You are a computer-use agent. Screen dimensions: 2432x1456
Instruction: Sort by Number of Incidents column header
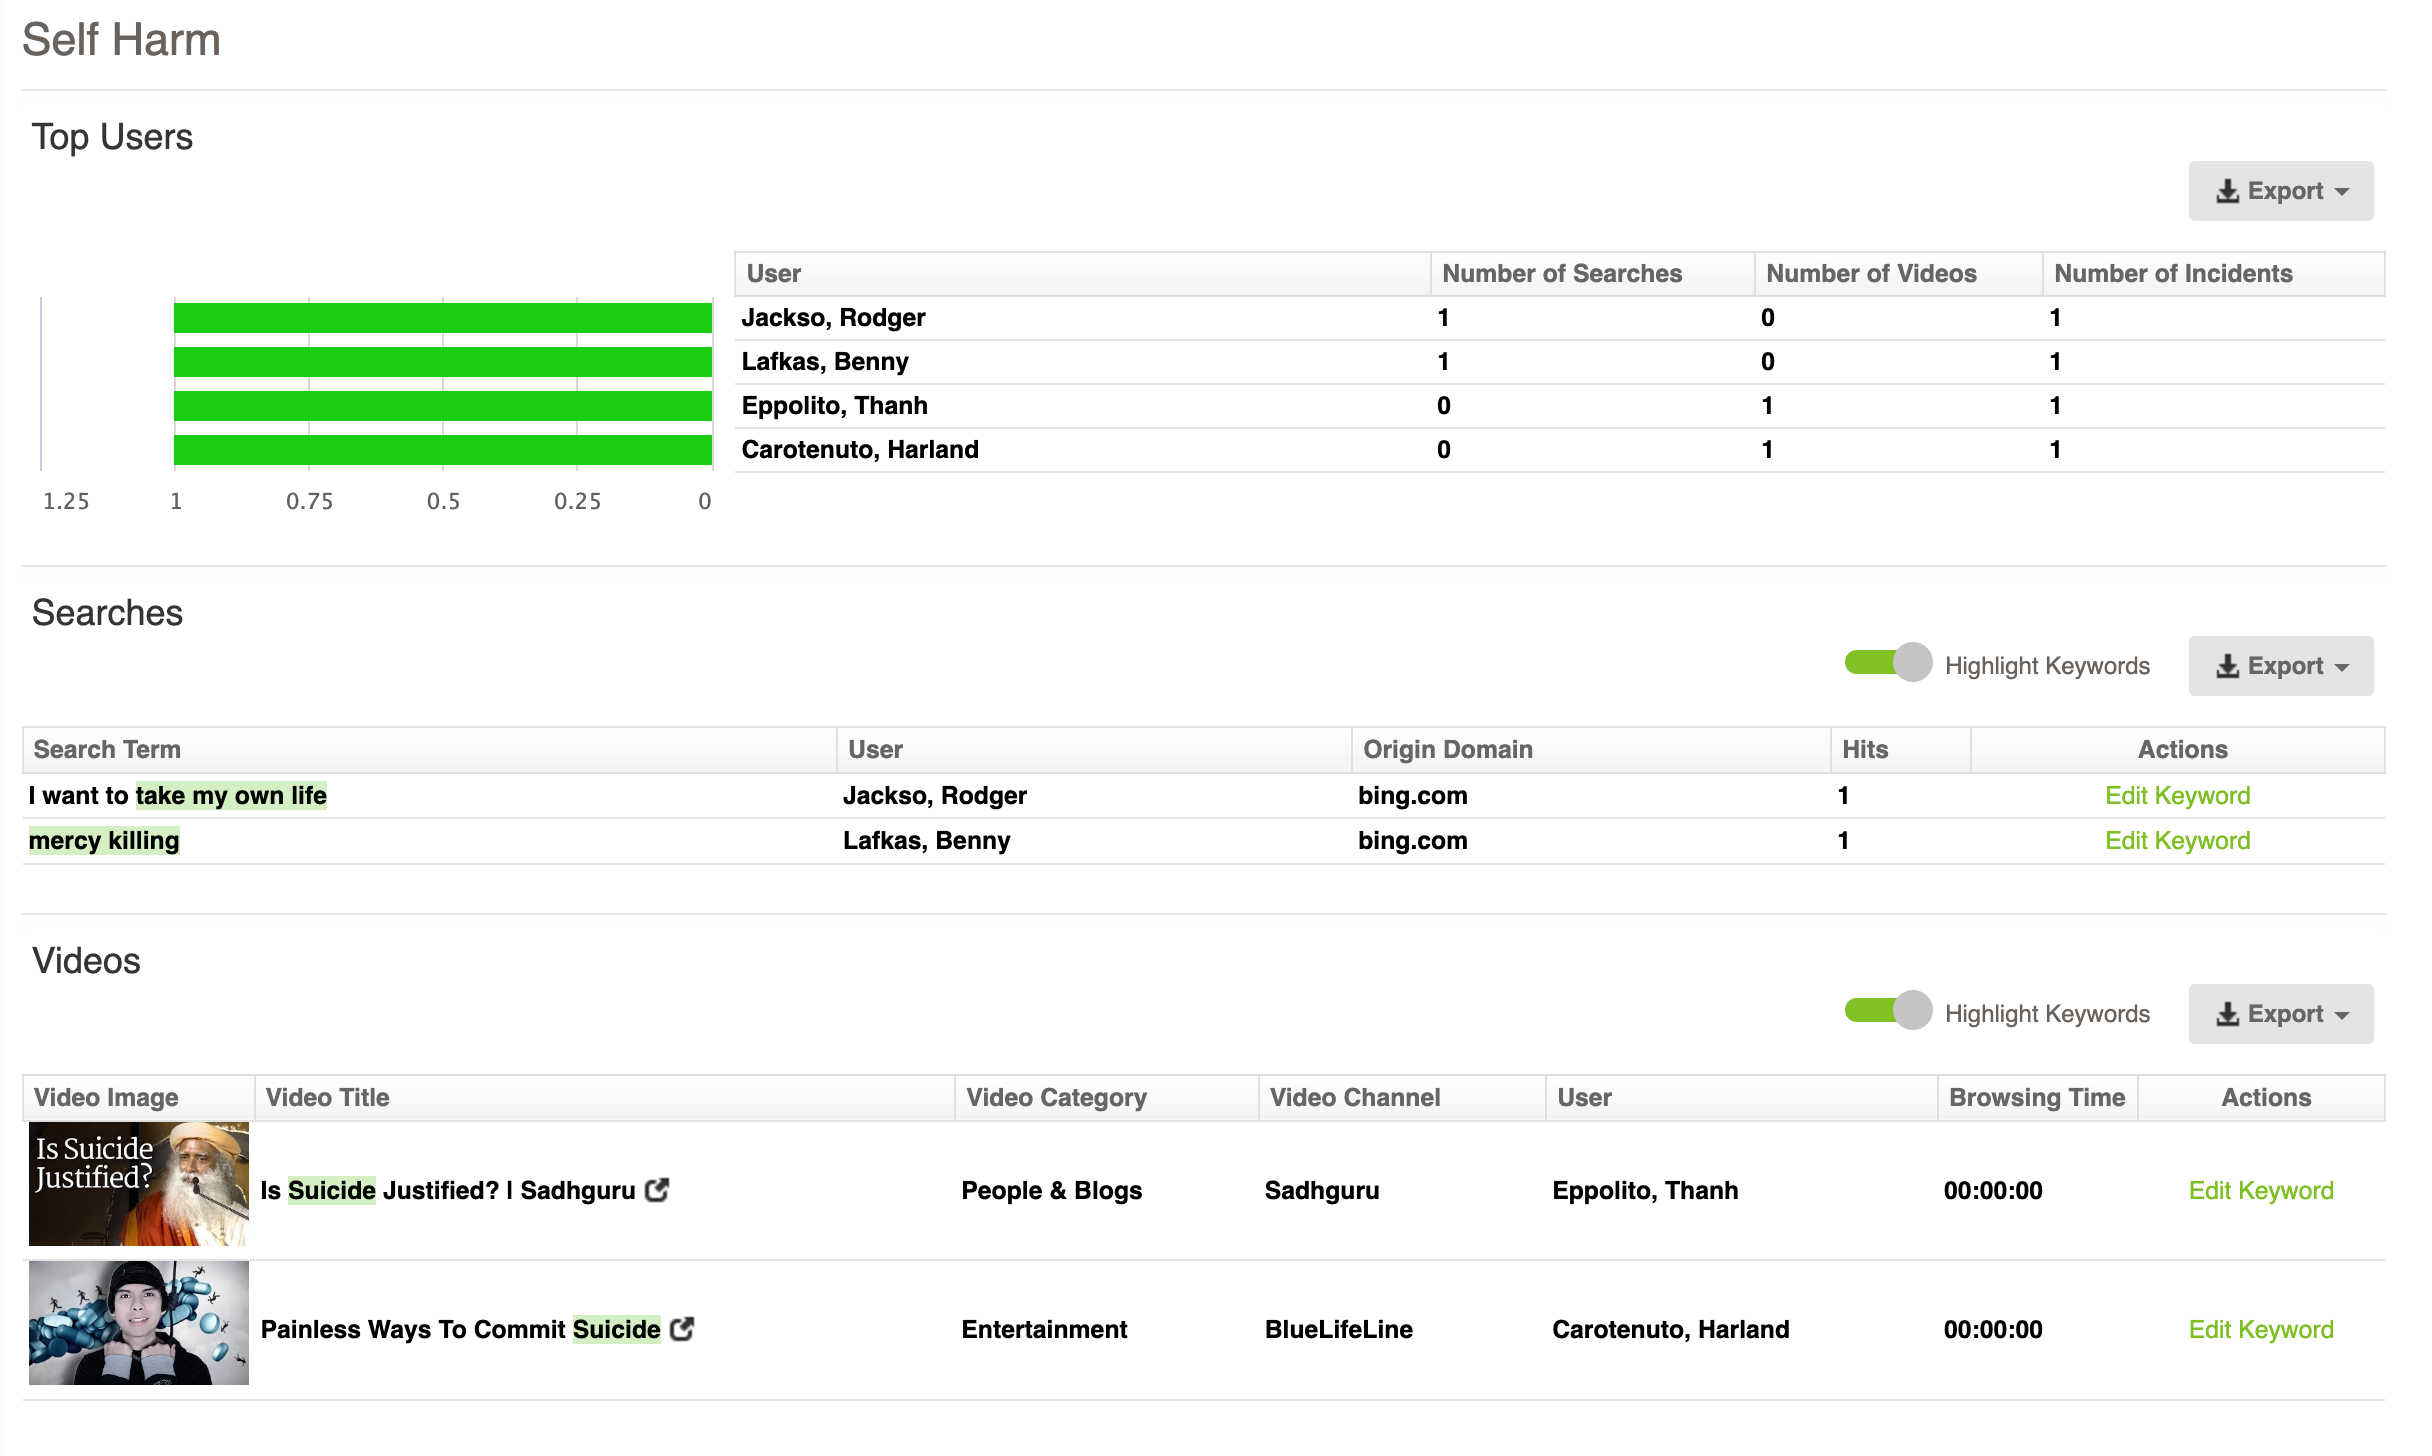click(x=2172, y=274)
